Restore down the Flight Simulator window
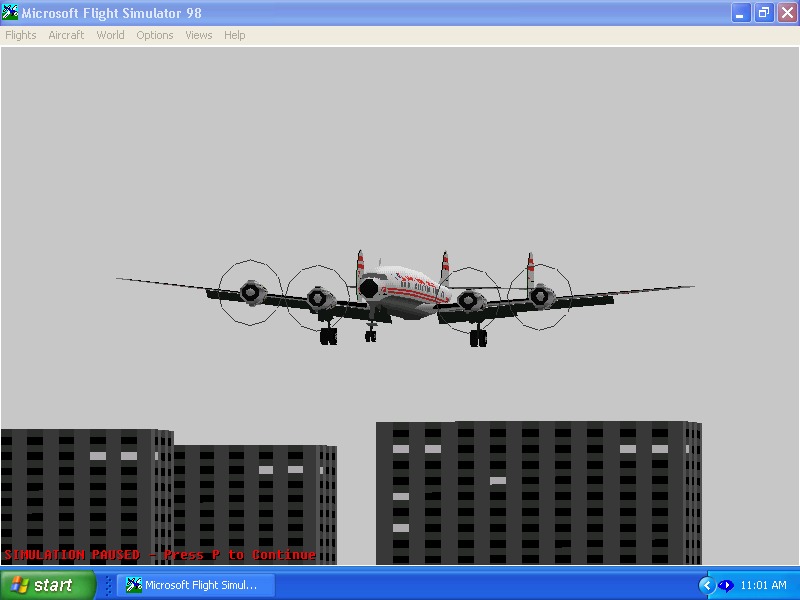Image resolution: width=800 pixels, height=600 pixels. [x=764, y=13]
